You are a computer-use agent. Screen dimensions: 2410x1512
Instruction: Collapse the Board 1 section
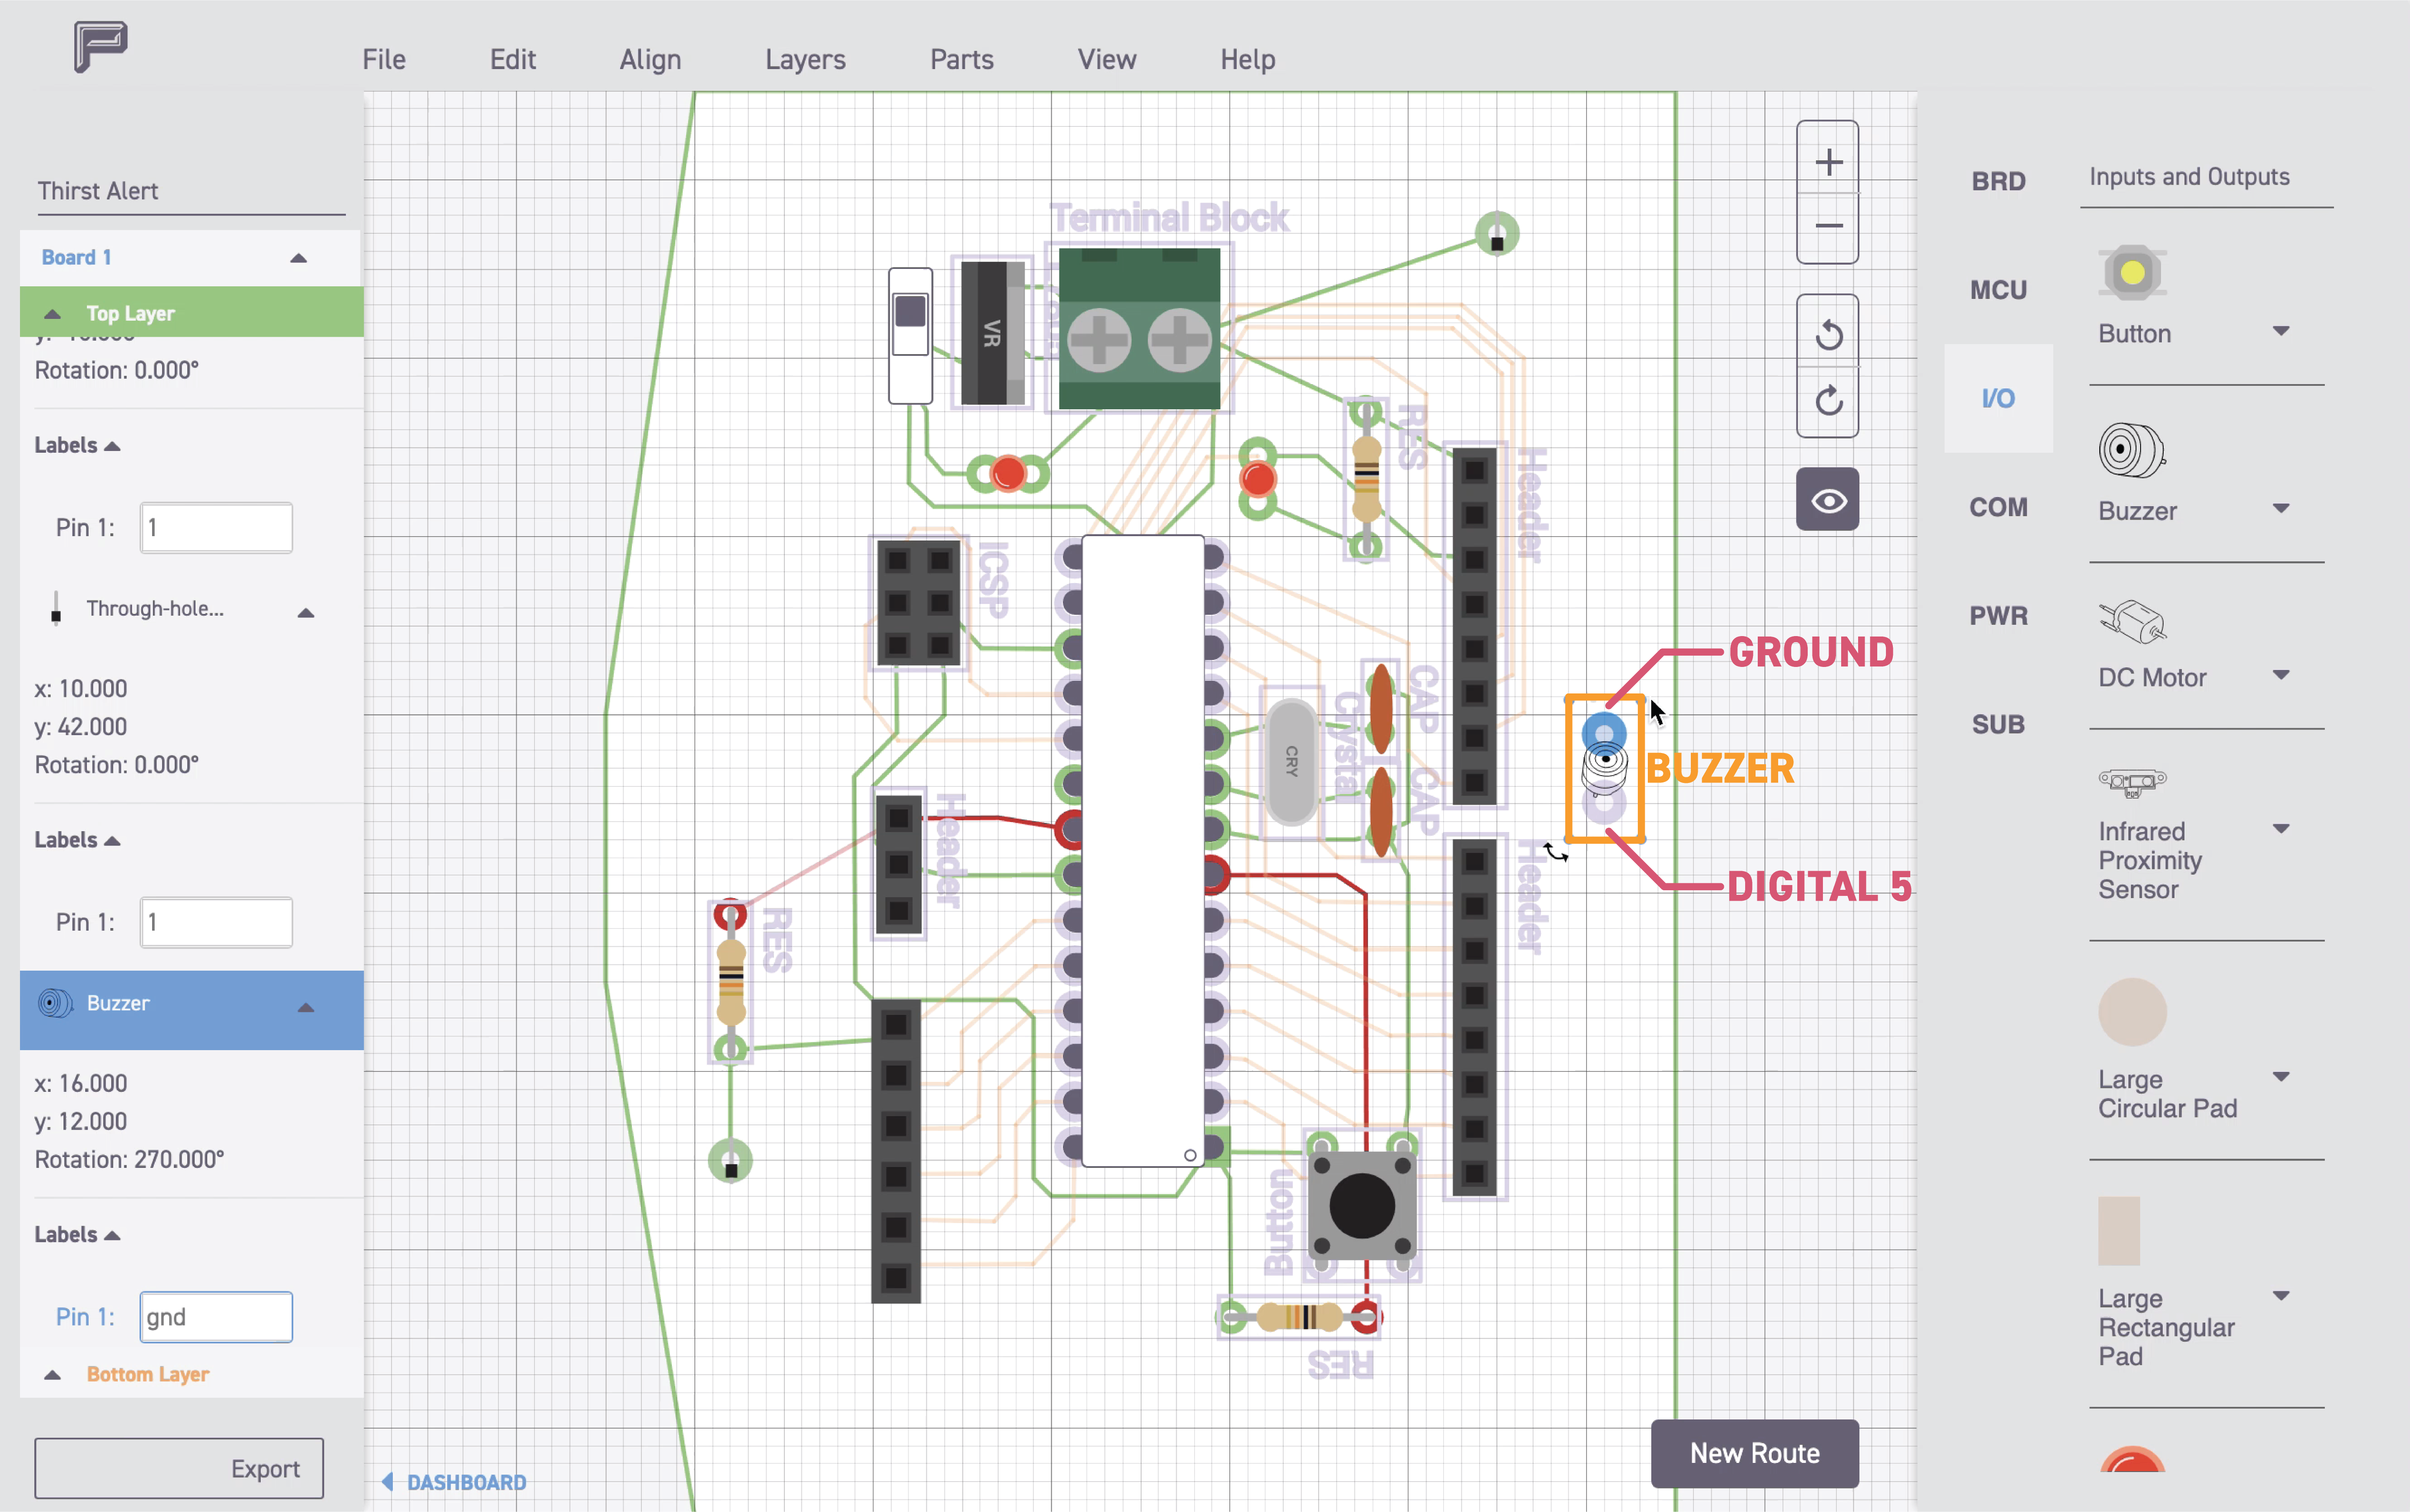pos(298,257)
